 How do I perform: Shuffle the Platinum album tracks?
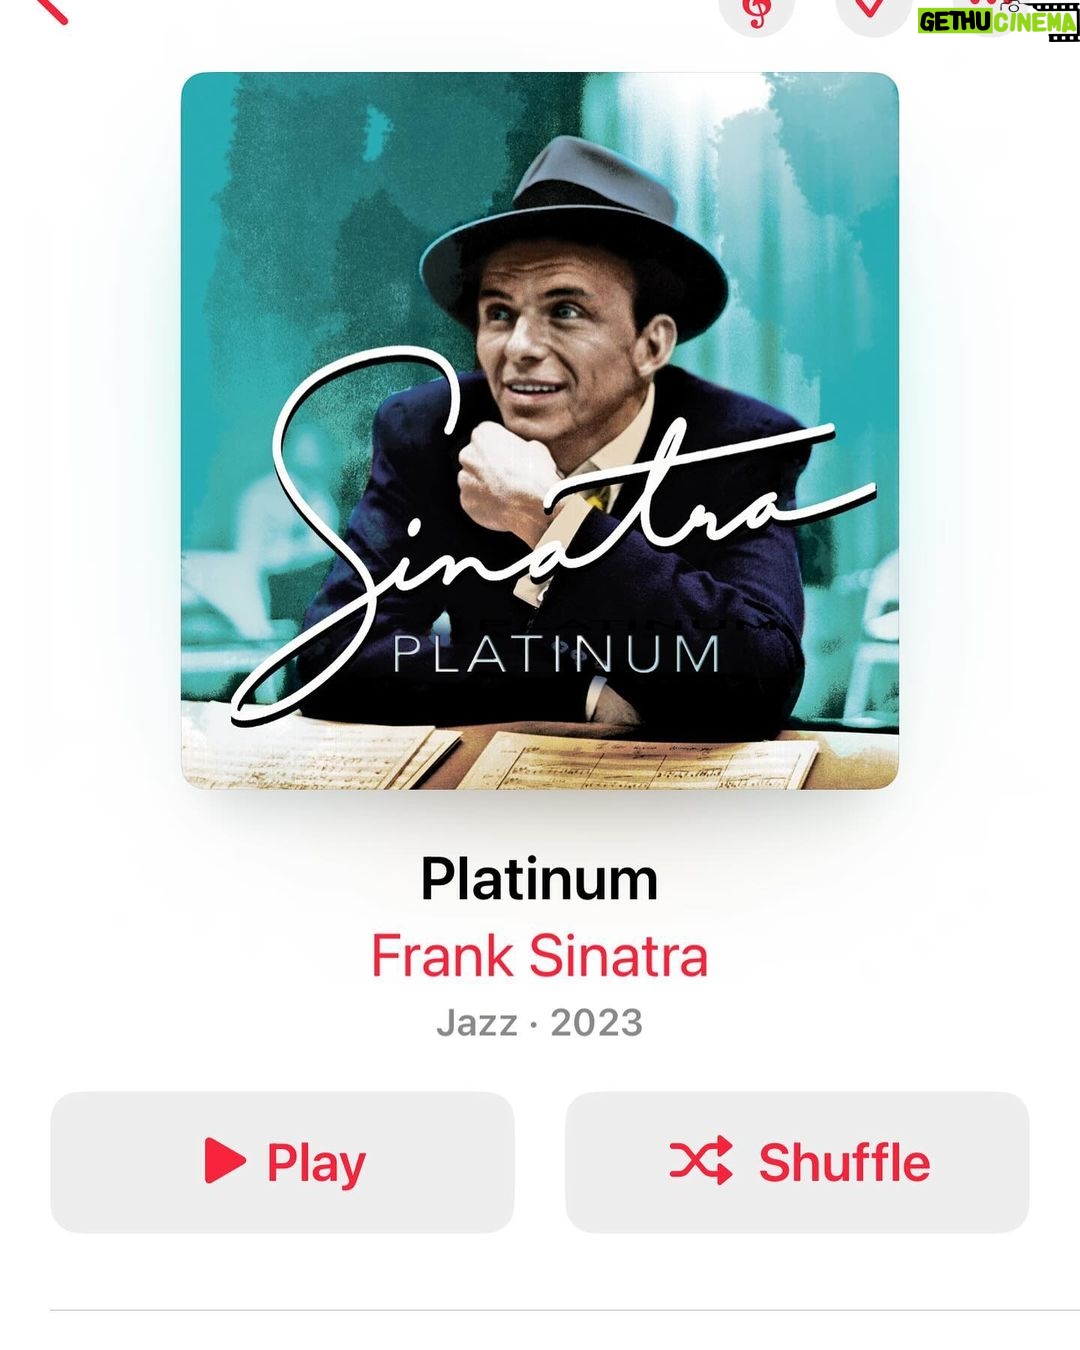pyautogui.click(x=797, y=1161)
